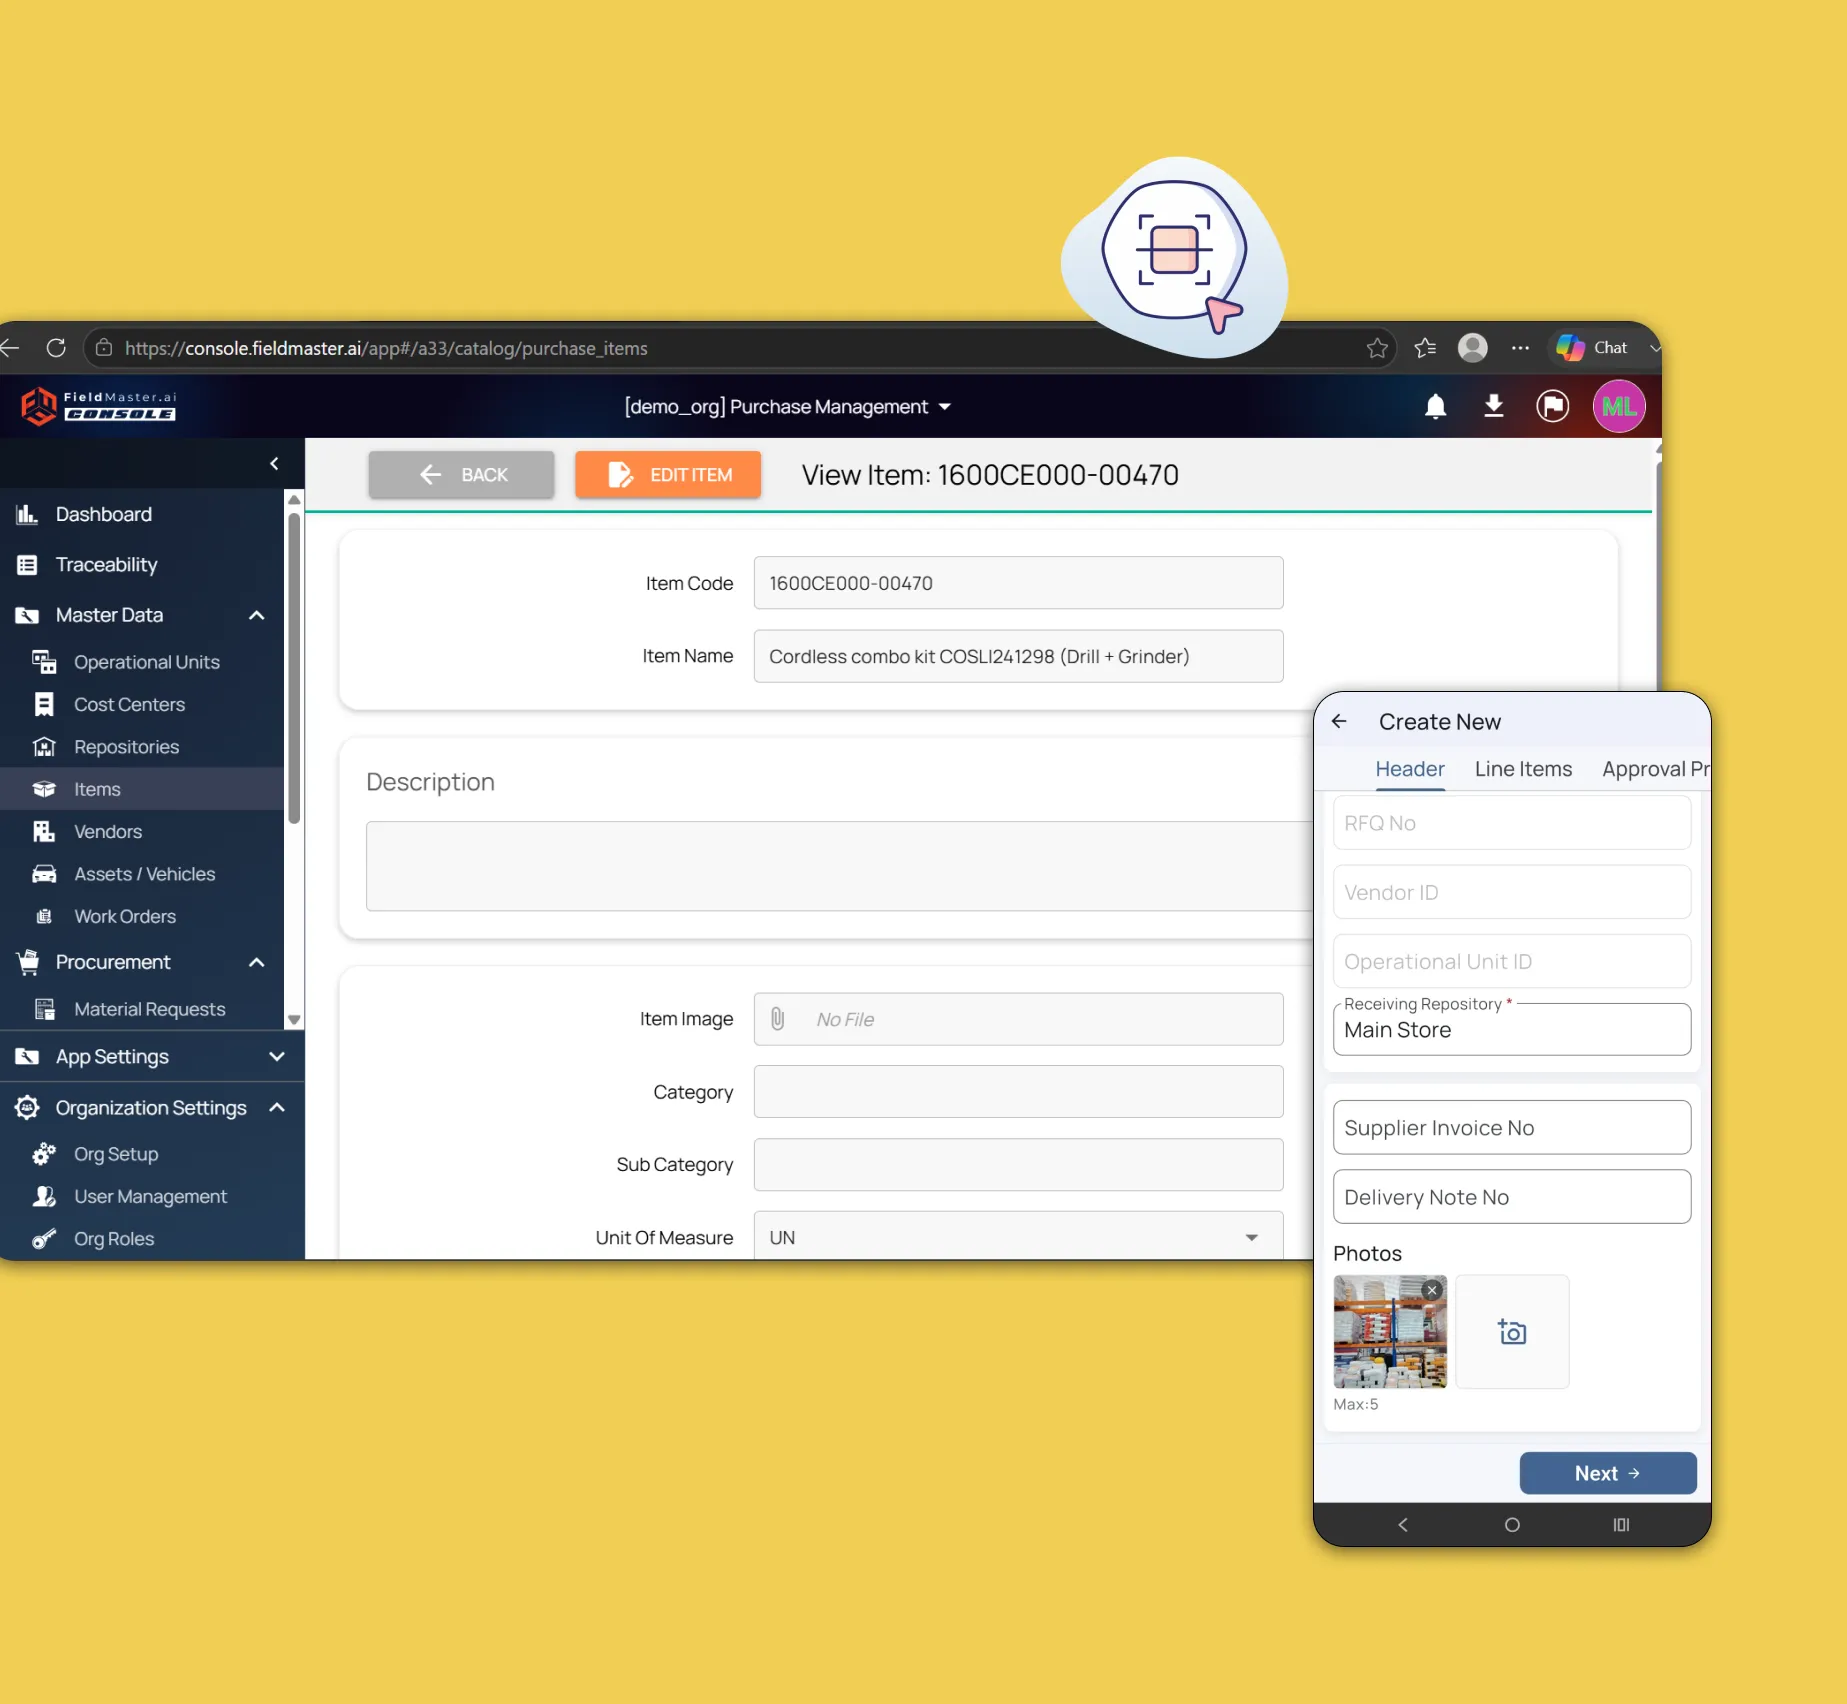Tap the phone home circle button
The width and height of the screenshot is (1847, 1704).
point(1512,1525)
